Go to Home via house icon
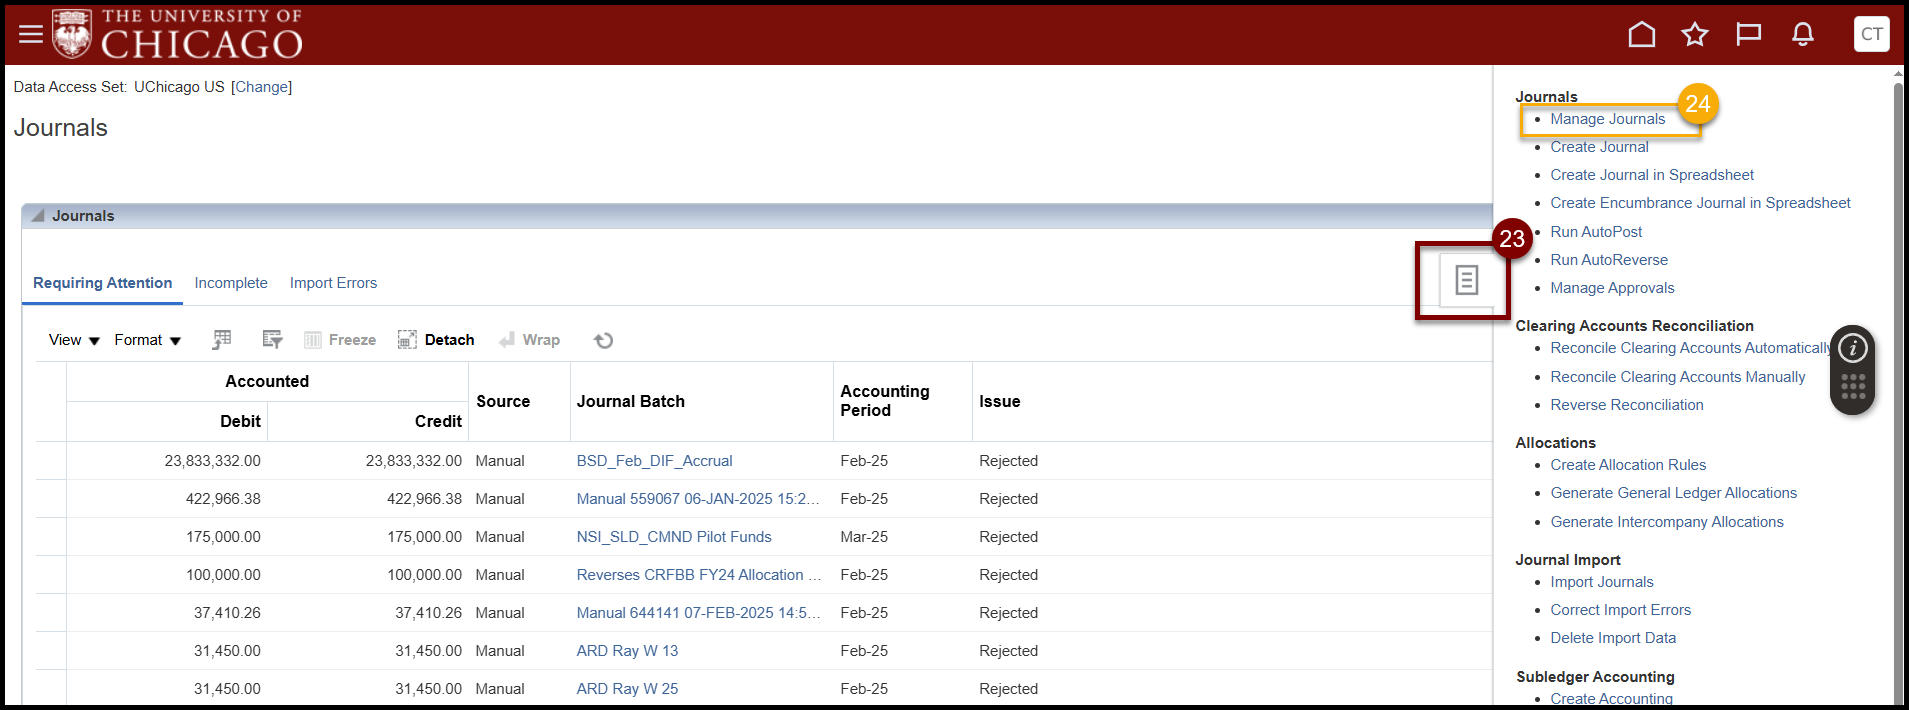The image size is (1909, 710). click(x=1641, y=35)
